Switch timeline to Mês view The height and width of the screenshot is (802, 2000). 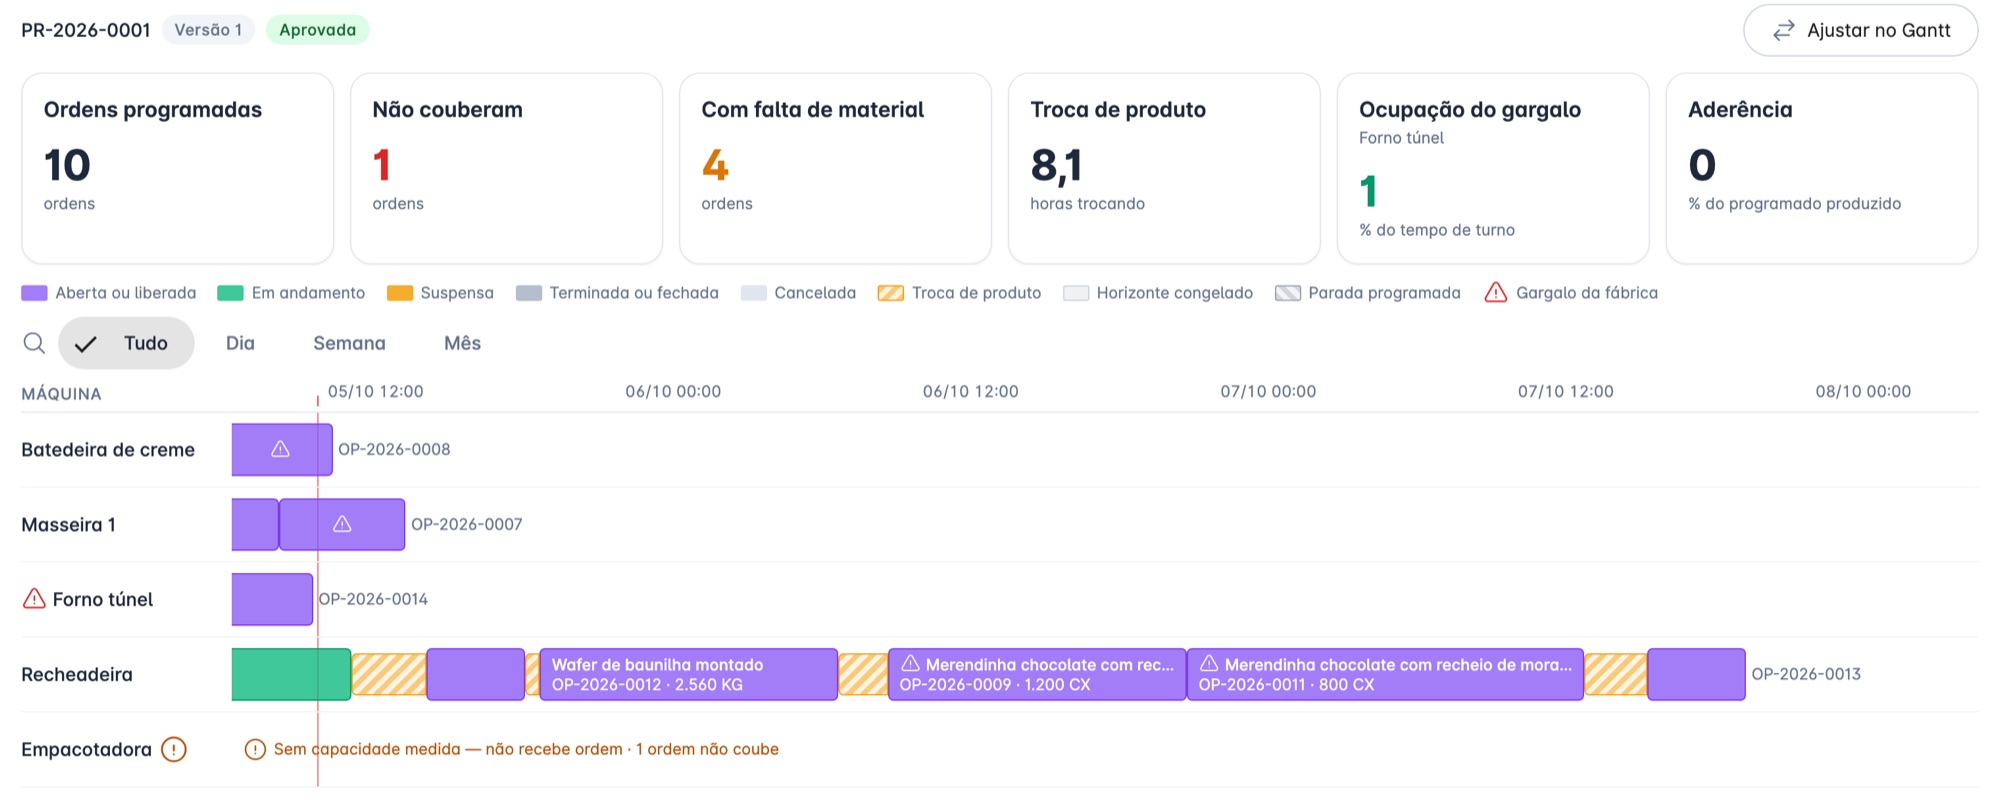tap(462, 343)
